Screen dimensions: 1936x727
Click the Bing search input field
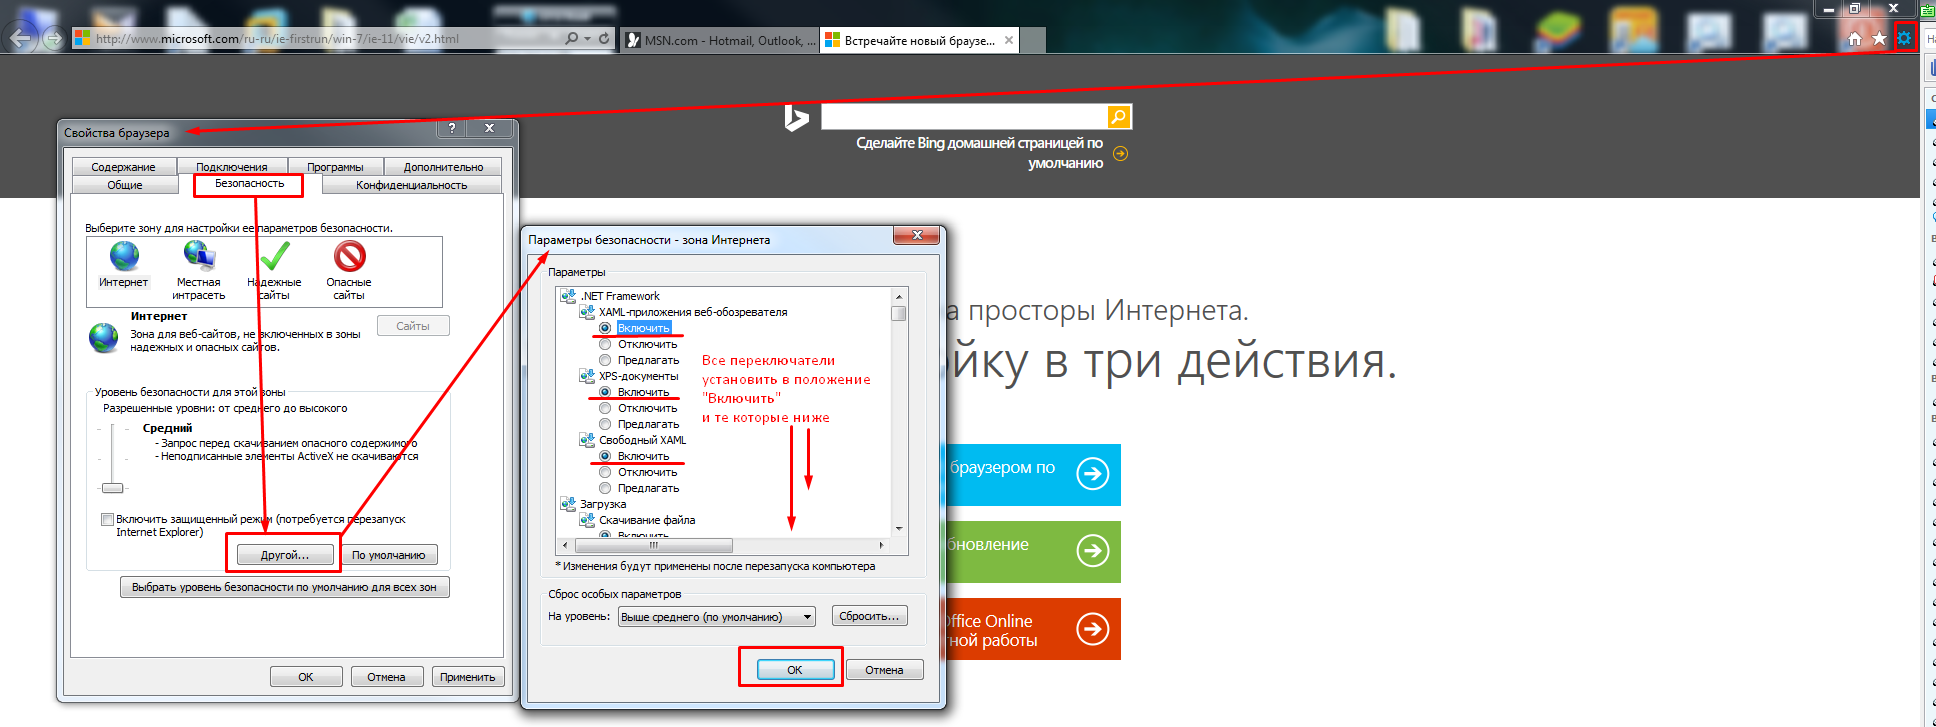click(x=964, y=117)
